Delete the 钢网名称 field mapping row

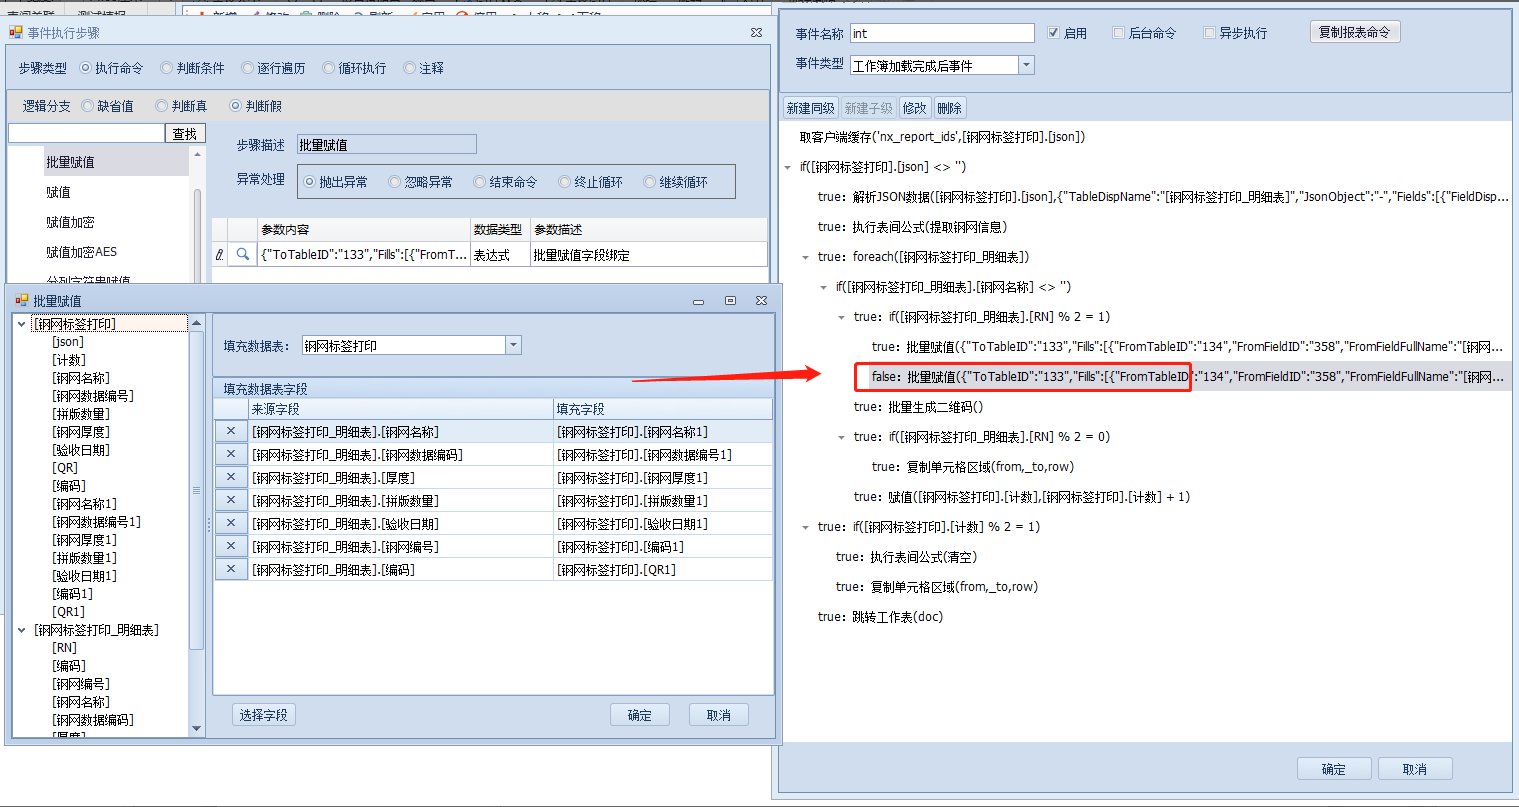click(x=231, y=431)
